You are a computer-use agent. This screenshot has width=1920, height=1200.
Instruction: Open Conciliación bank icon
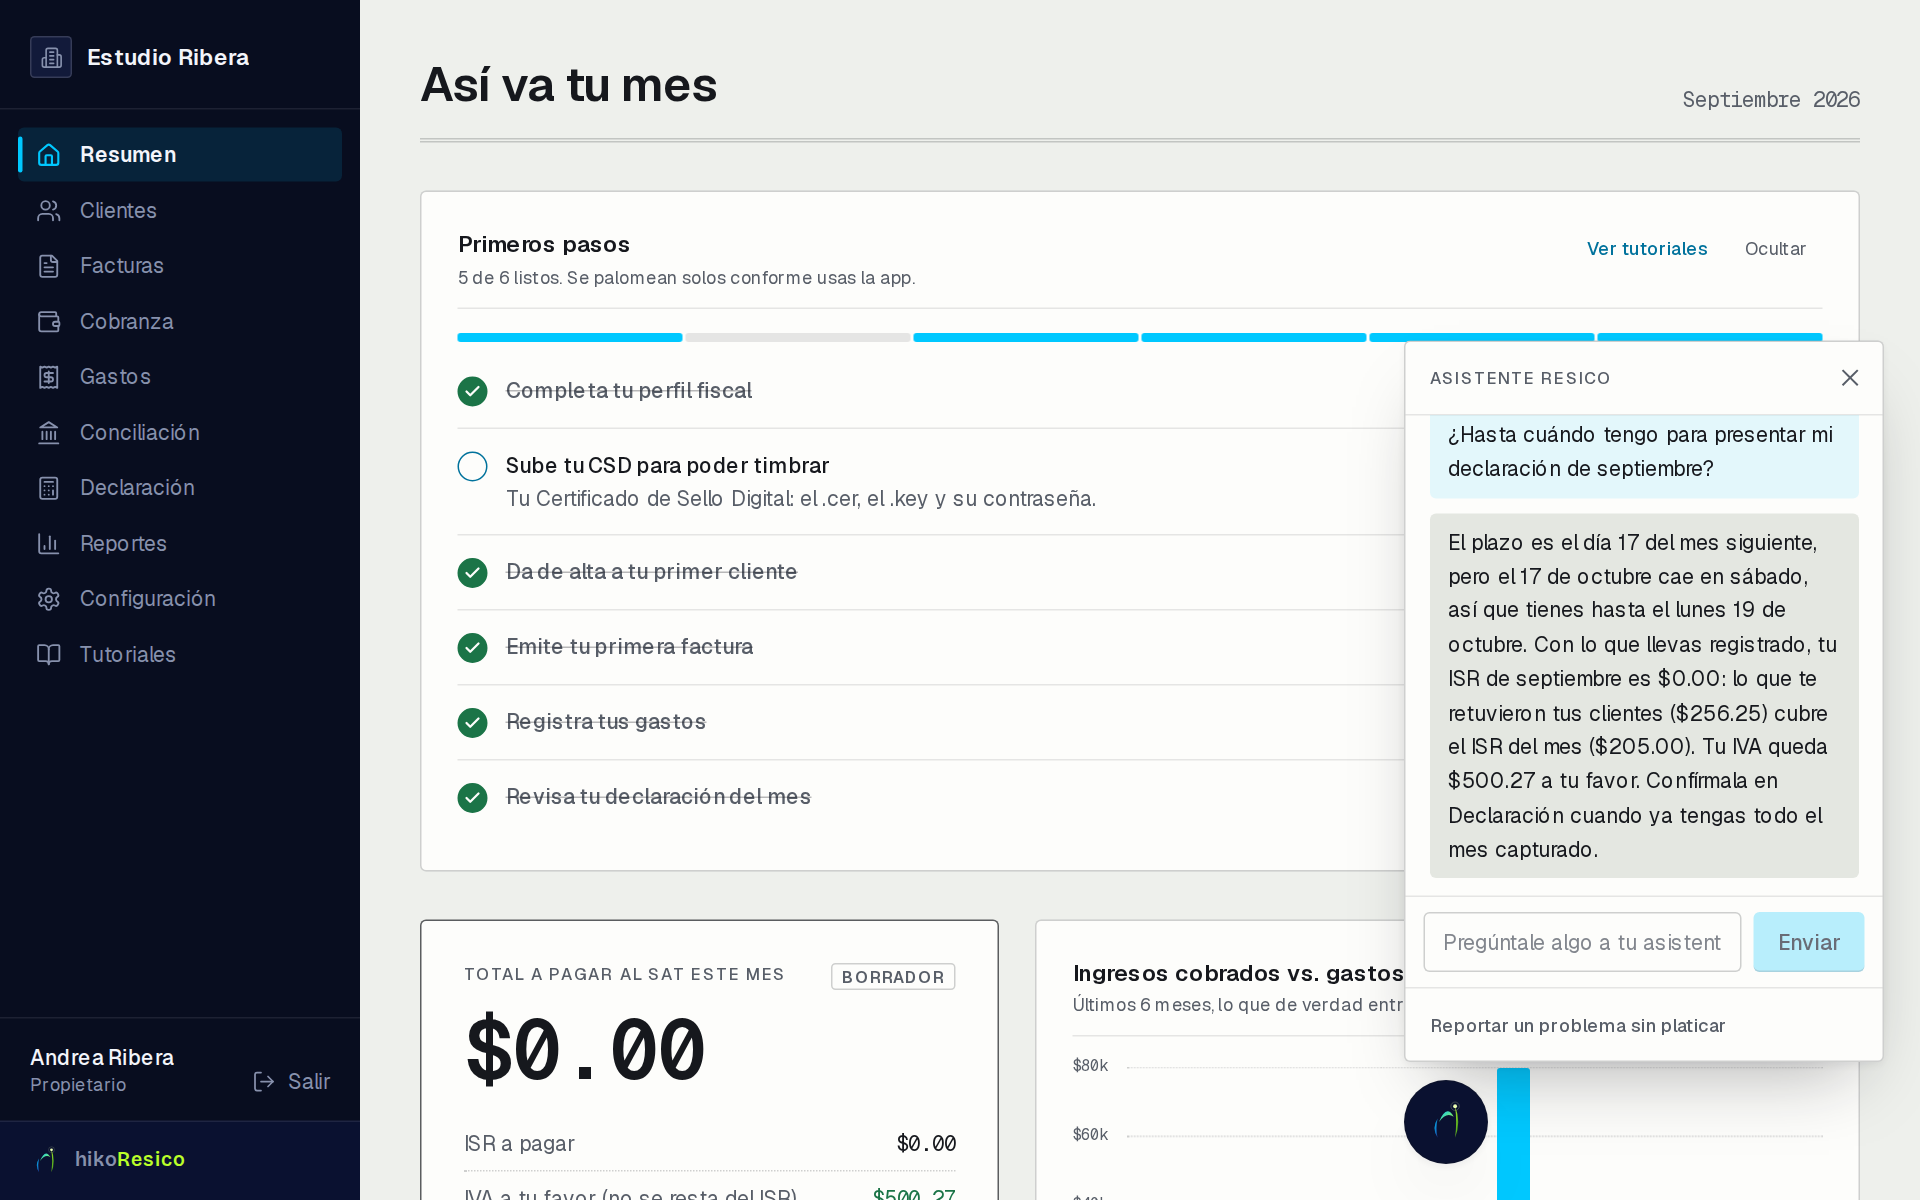coord(49,432)
